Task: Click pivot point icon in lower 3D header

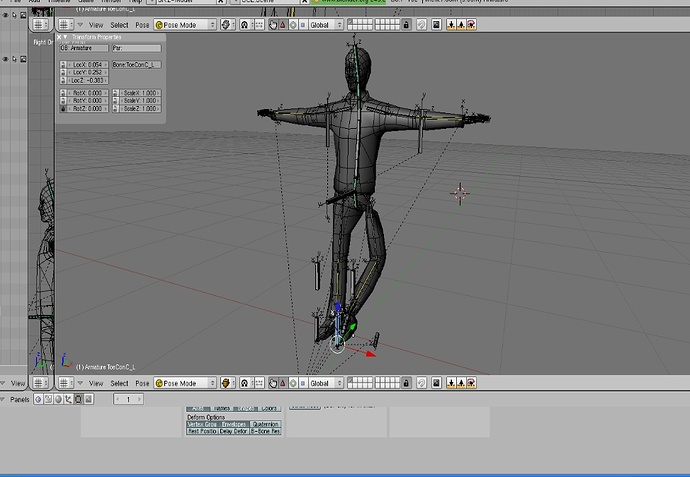Action: (245, 383)
